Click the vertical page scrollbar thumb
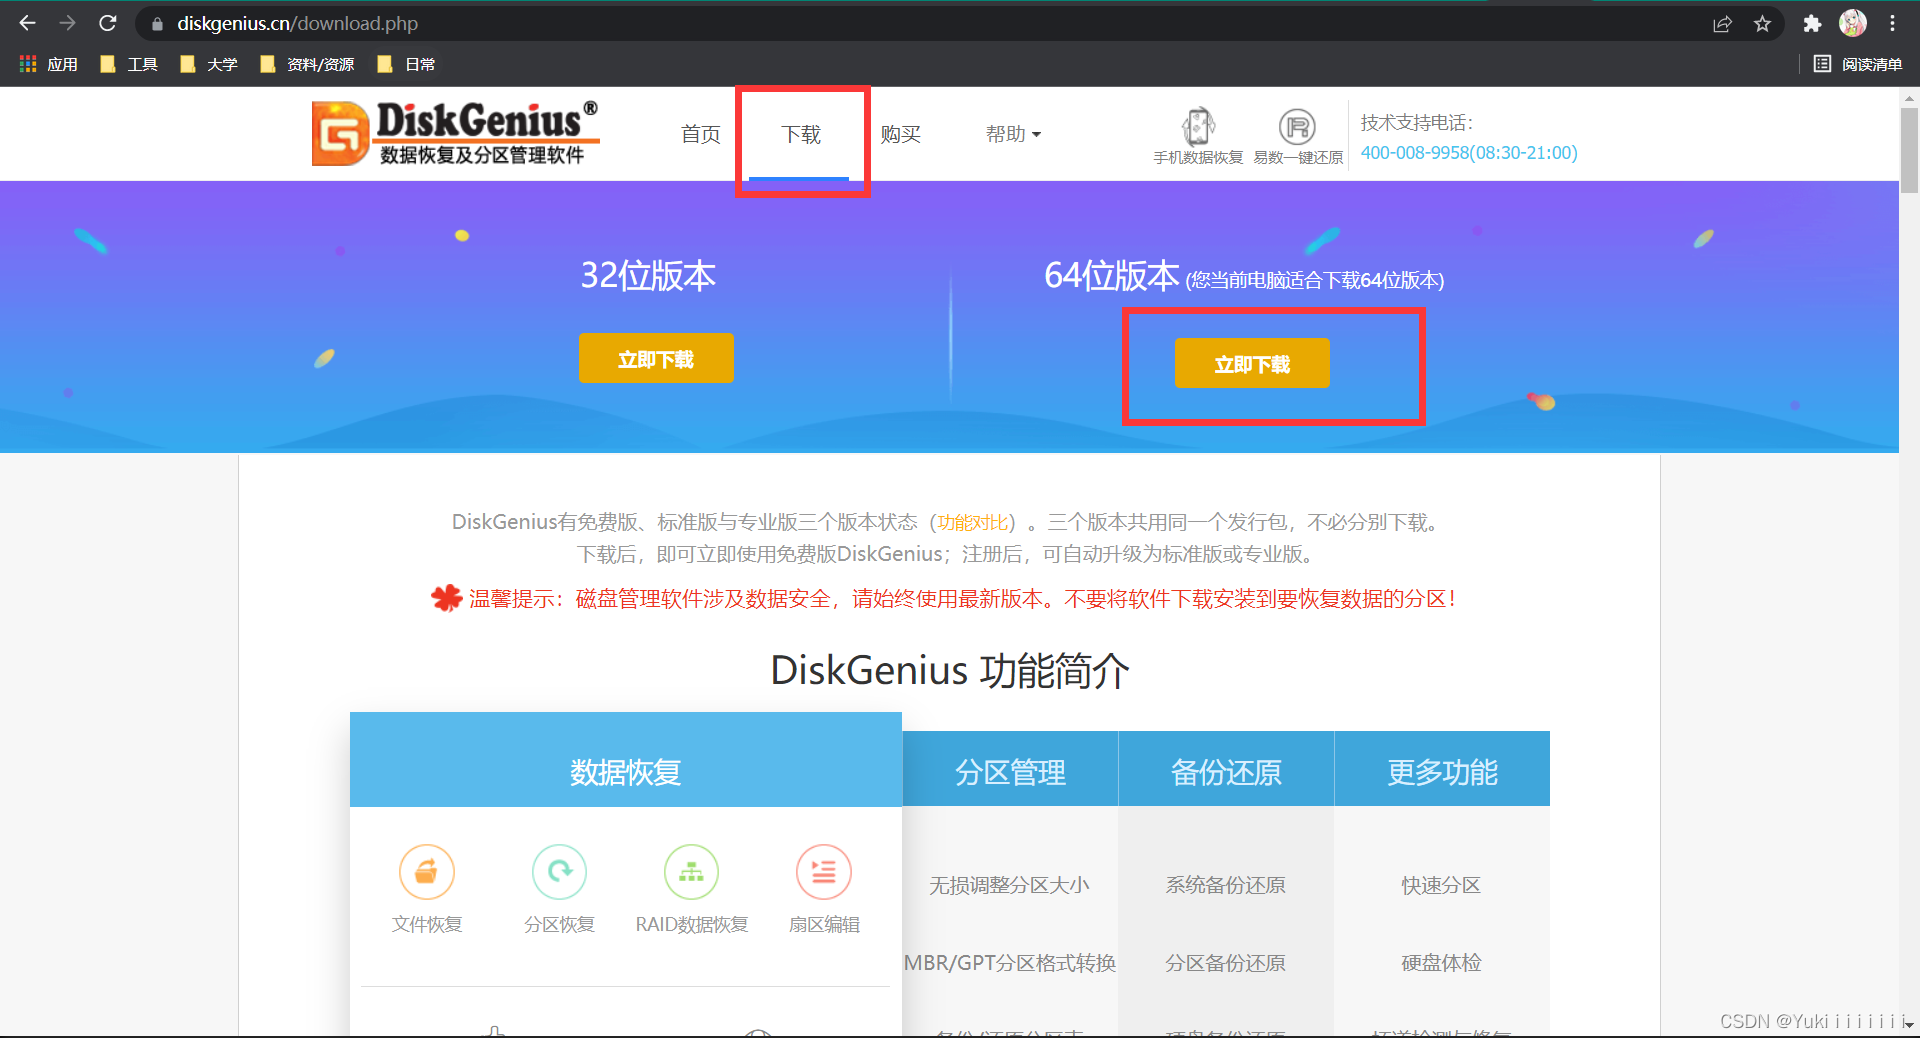 click(x=1909, y=150)
